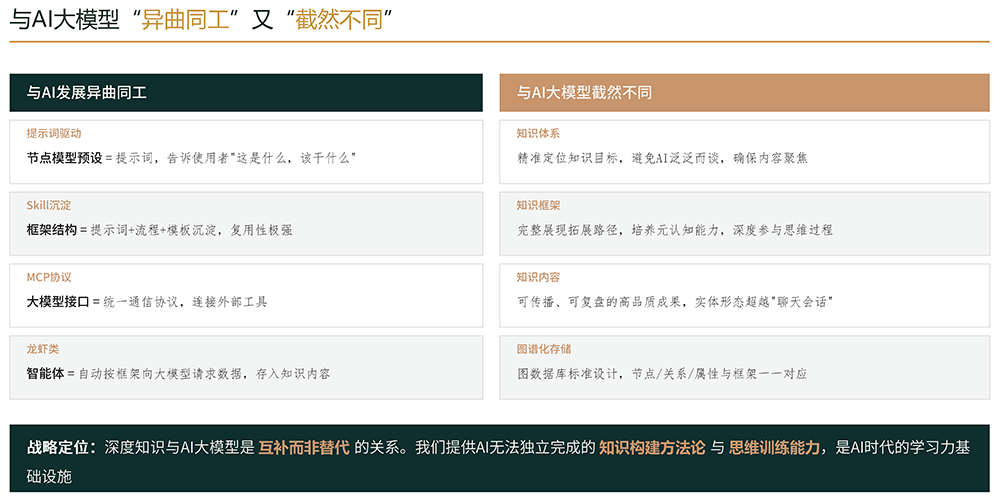Image resolution: width=1000 pixels, height=504 pixels.
Task: Select the highlighted phrase 截然不同 in title
Action: tap(339, 20)
